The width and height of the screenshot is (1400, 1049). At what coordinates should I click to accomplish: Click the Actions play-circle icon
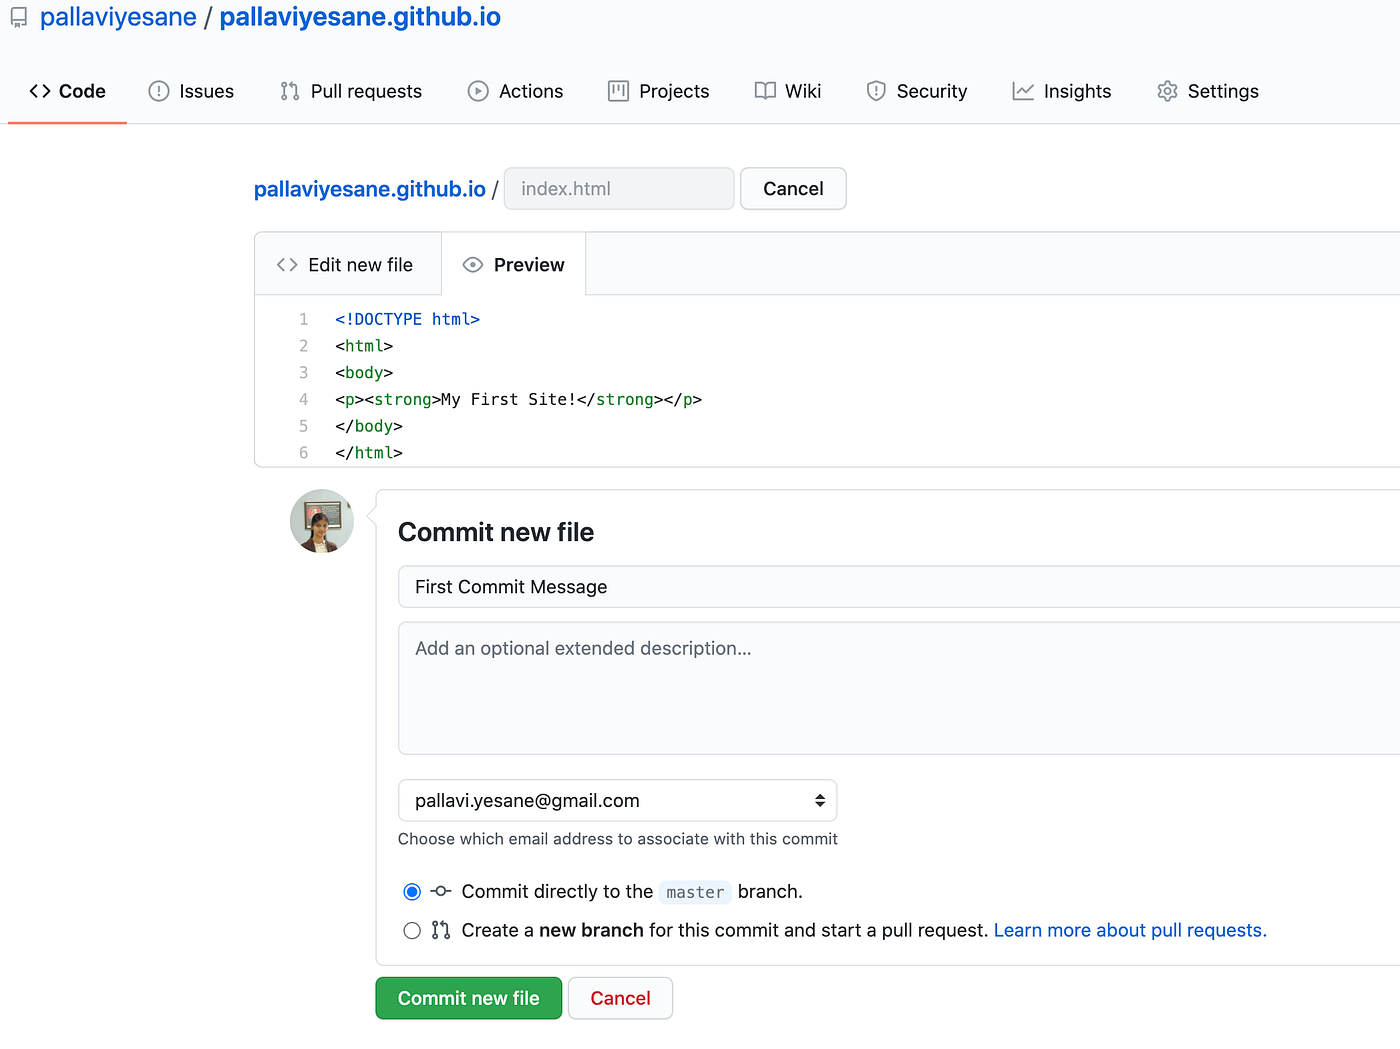478,91
